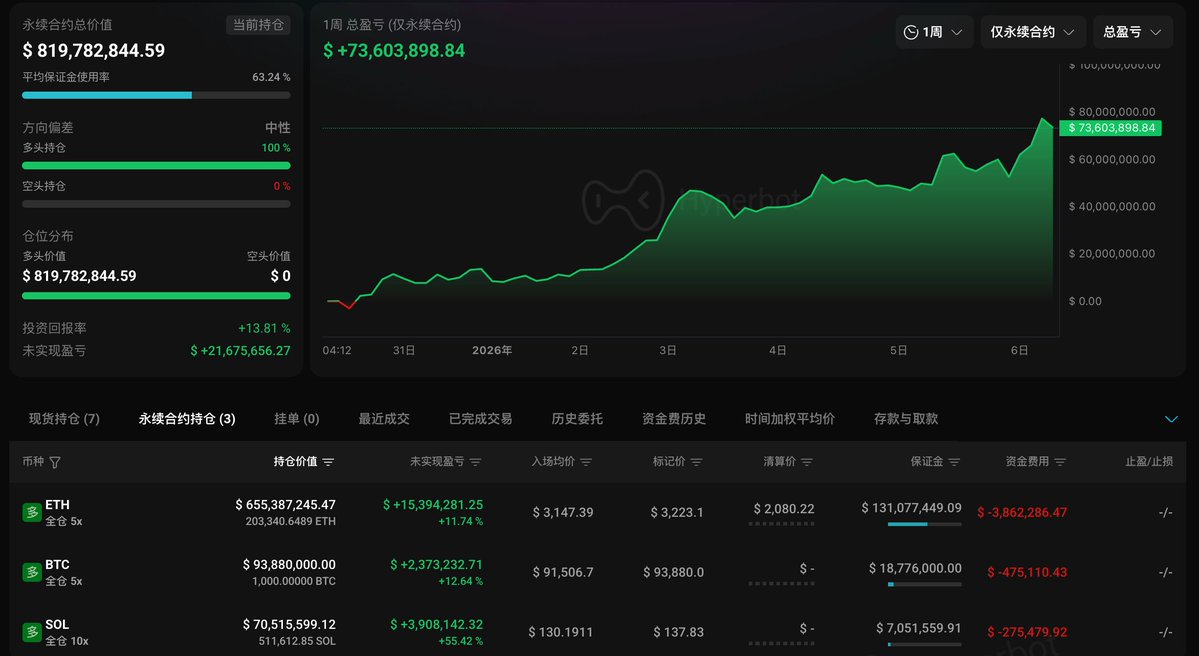Click the BTC coin name
This screenshot has height=656, width=1199.
point(57,564)
